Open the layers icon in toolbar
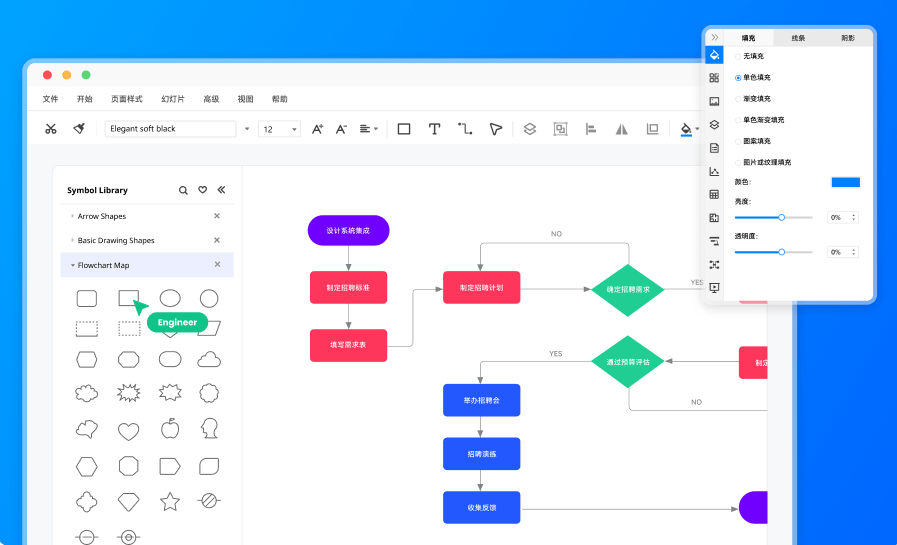The width and height of the screenshot is (897, 545). coord(531,129)
